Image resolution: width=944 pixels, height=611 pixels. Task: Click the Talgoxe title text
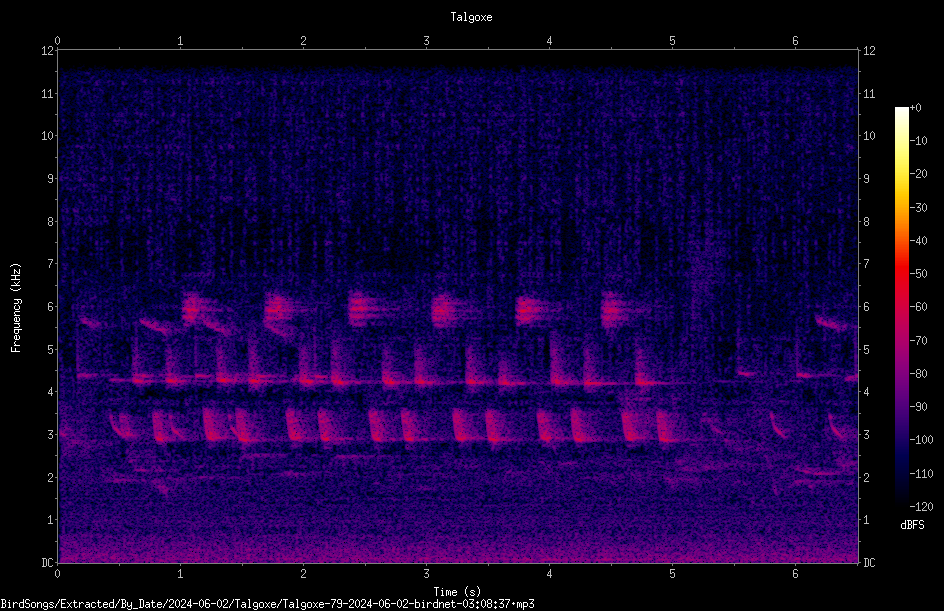(x=471, y=17)
